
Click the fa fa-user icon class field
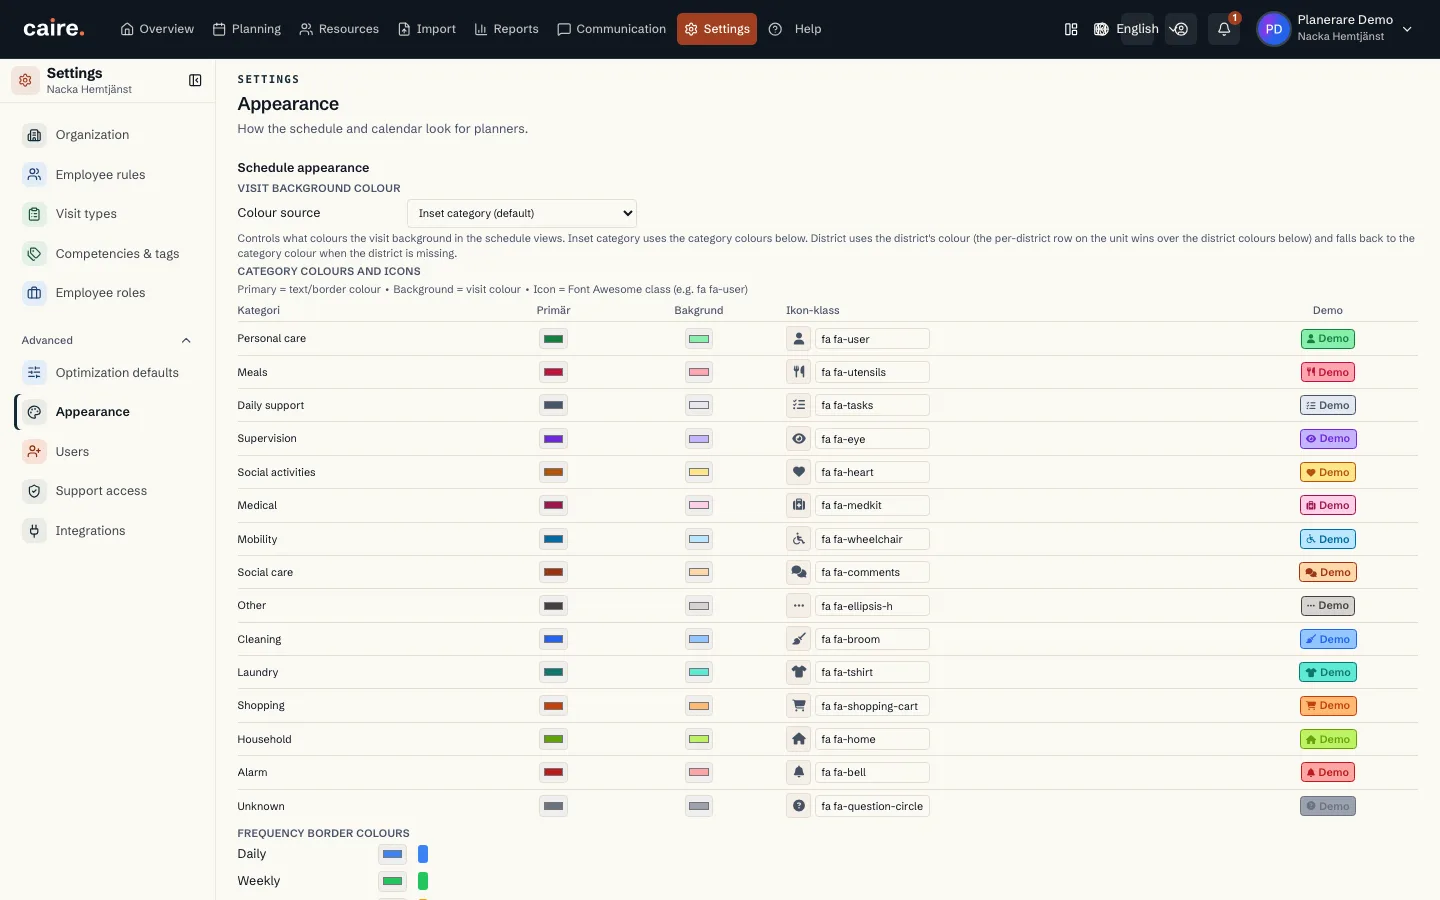(x=872, y=339)
